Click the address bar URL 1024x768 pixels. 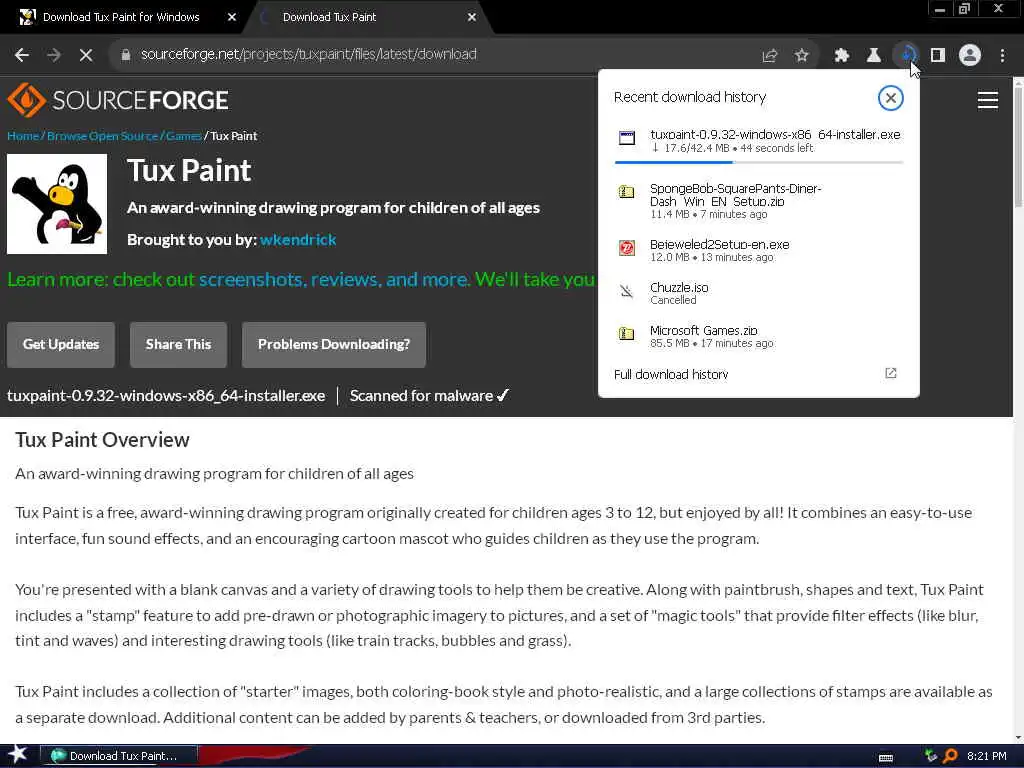(308, 54)
